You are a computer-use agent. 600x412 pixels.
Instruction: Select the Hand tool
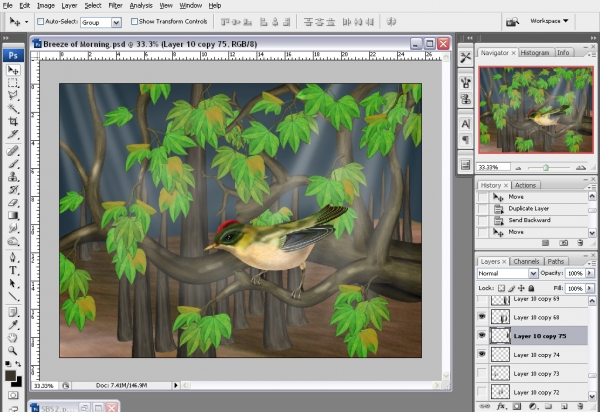pyautogui.click(x=13, y=338)
